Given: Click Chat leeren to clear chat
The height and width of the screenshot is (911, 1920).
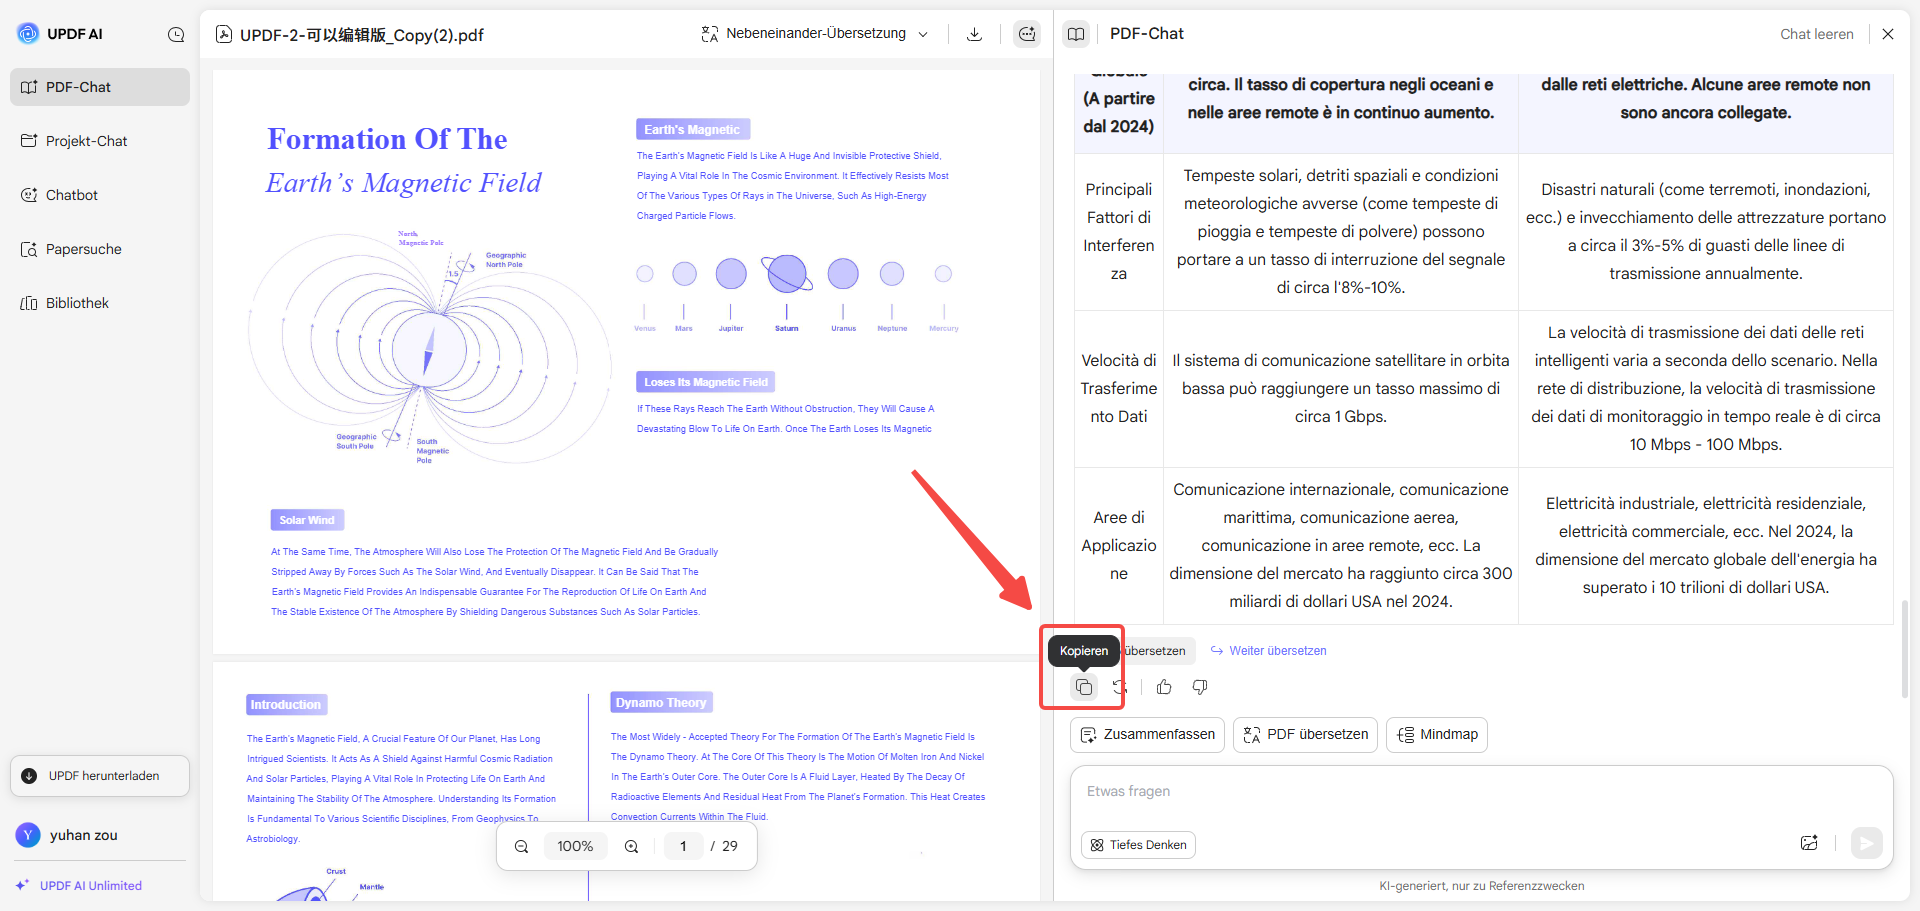Looking at the screenshot, I should tap(1817, 34).
